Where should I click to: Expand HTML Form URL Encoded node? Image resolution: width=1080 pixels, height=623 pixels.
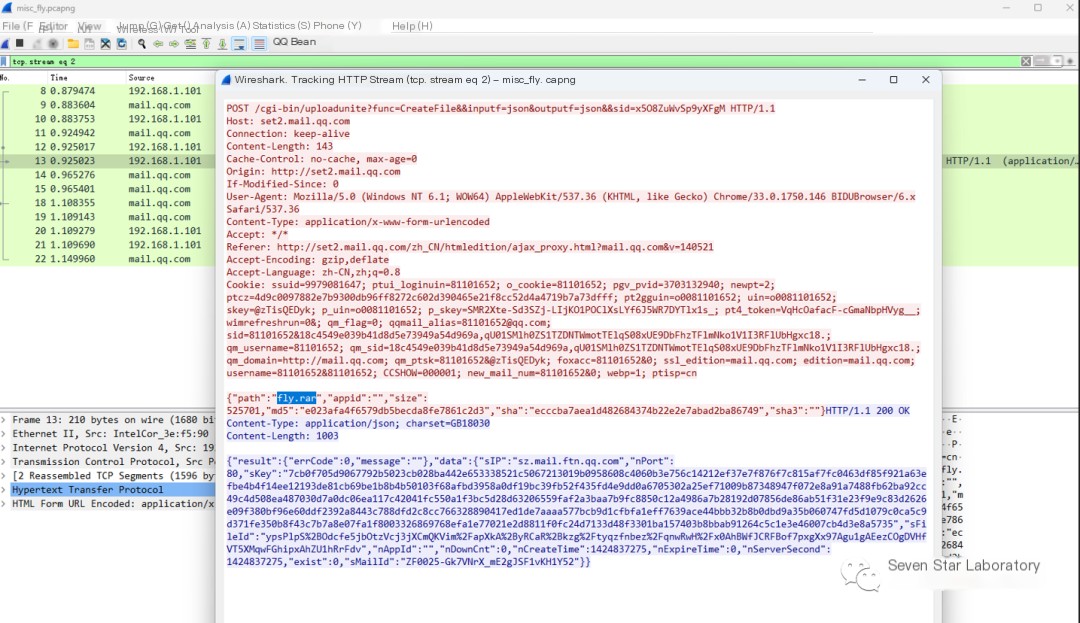[x=4, y=504]
